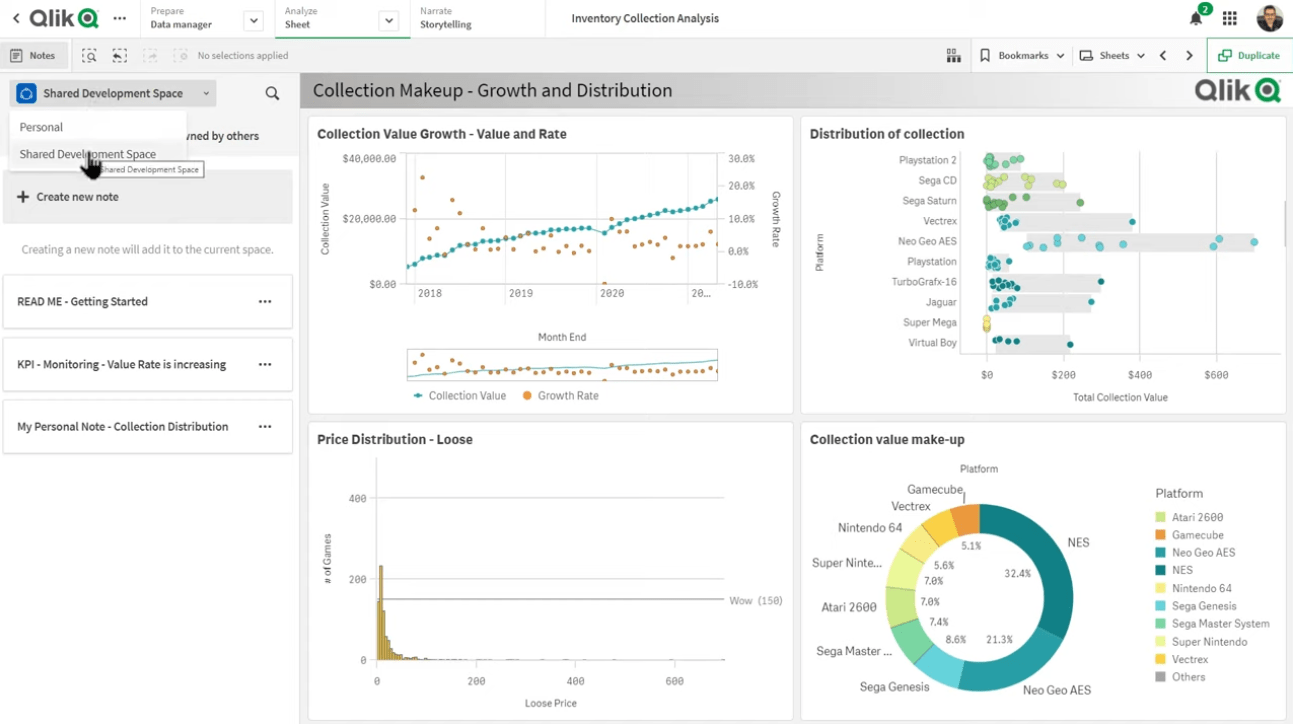Click the step forward selection icon
The width and height of the screenshot is (1293, 724).
click(x=150, y=56)
